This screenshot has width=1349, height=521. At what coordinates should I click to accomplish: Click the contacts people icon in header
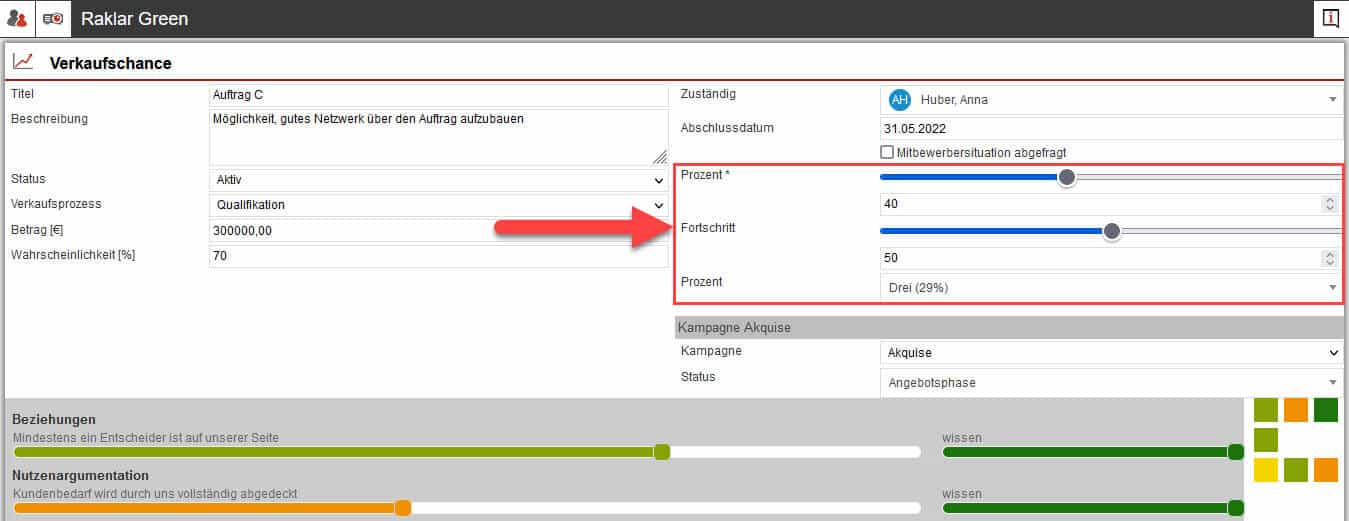[x=17, y=19]
